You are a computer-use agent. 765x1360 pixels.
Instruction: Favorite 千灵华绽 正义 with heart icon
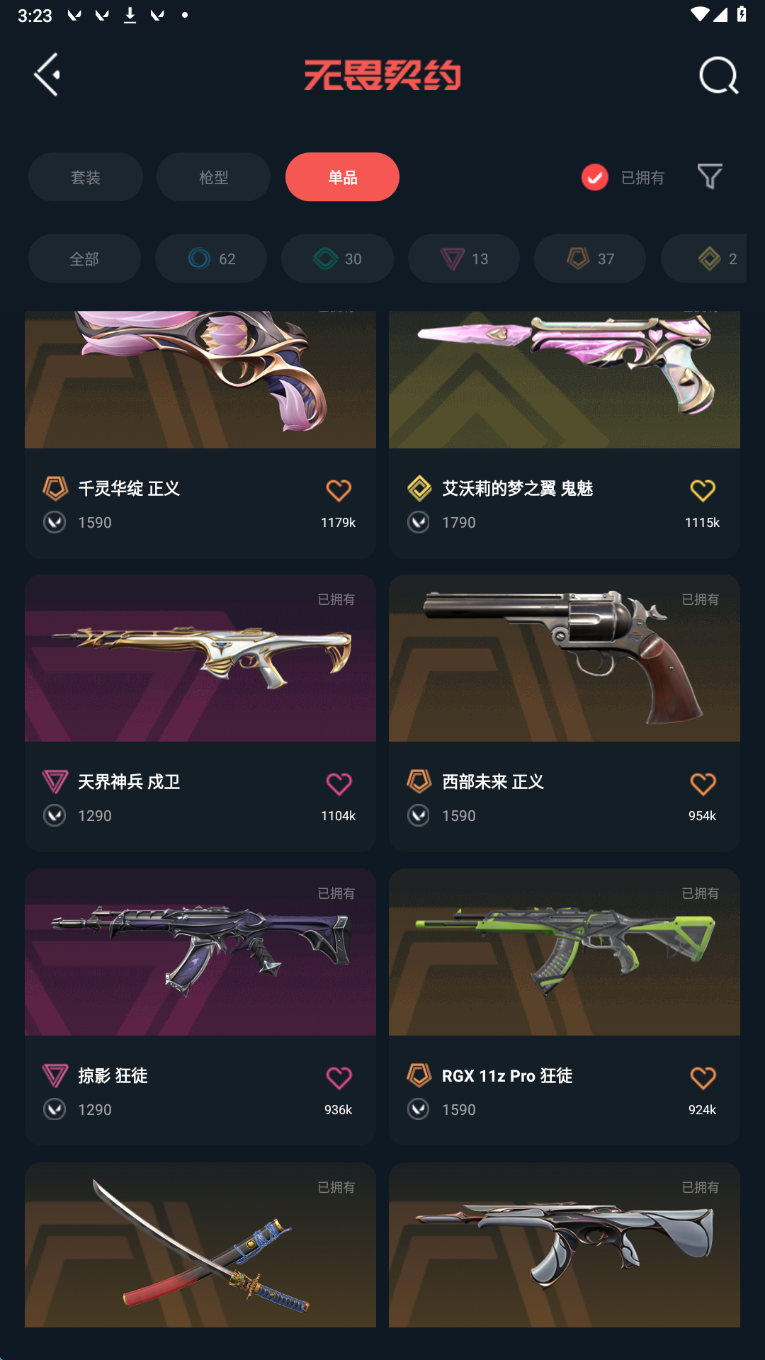point(339,490)
